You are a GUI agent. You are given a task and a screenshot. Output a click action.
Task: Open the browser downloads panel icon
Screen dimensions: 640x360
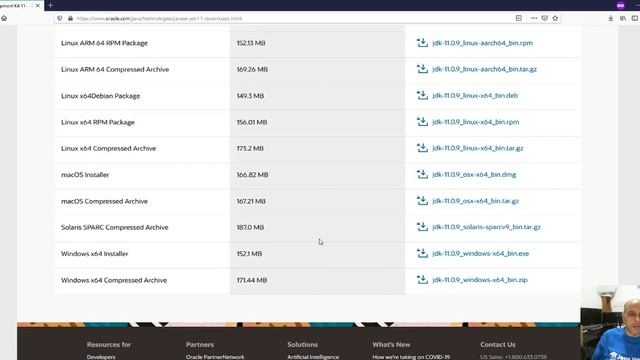611,18
